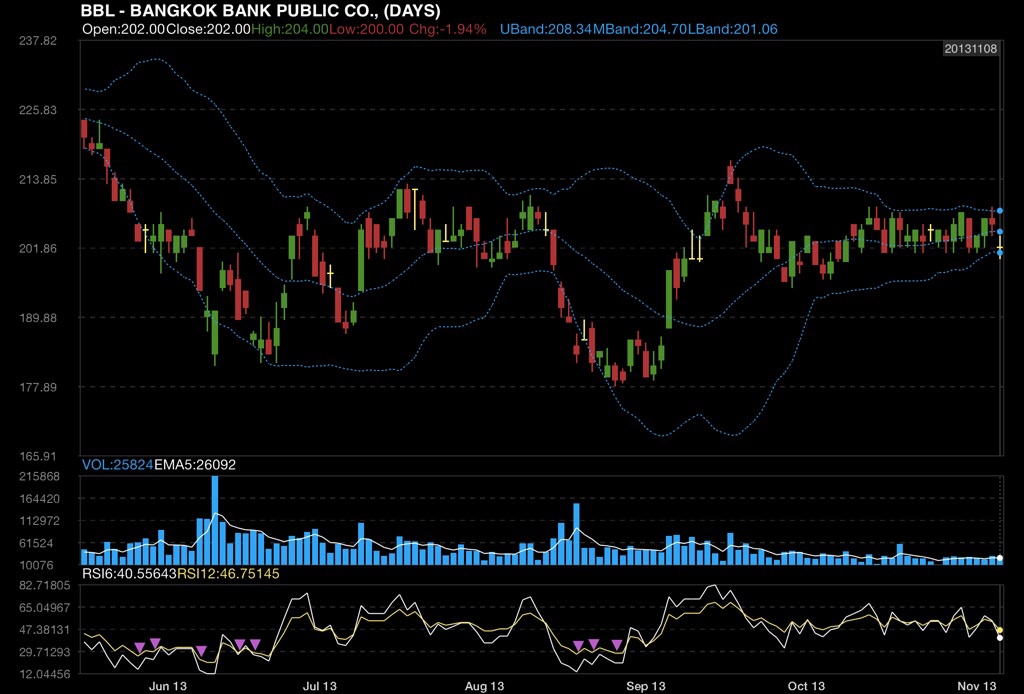Click the EMA5:26092 readout
Viewport: 1024px width, 694px height.
point(195,465)
